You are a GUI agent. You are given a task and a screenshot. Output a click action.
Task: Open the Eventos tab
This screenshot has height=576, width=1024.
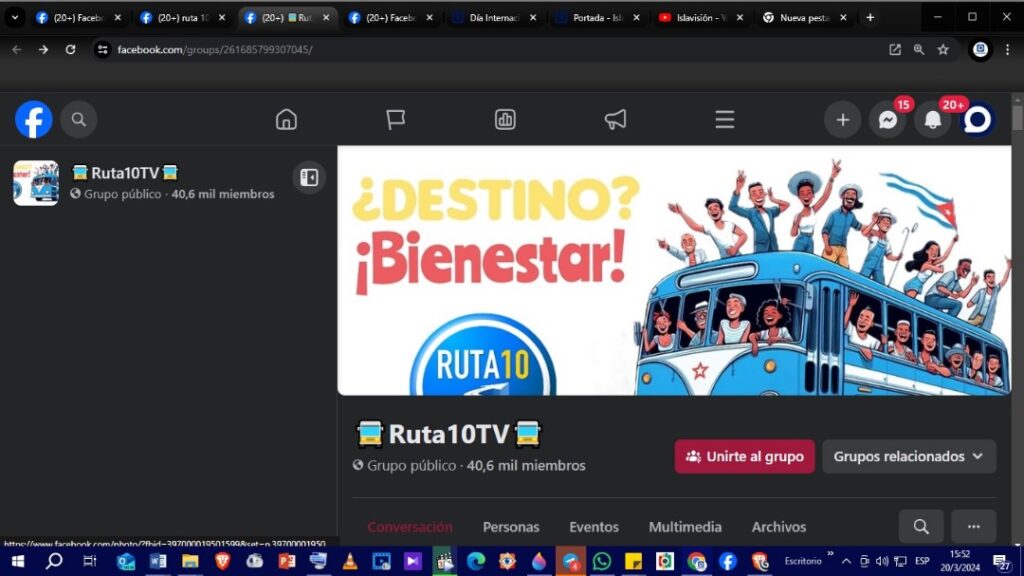pyautogui.click(x=594, y=527)
